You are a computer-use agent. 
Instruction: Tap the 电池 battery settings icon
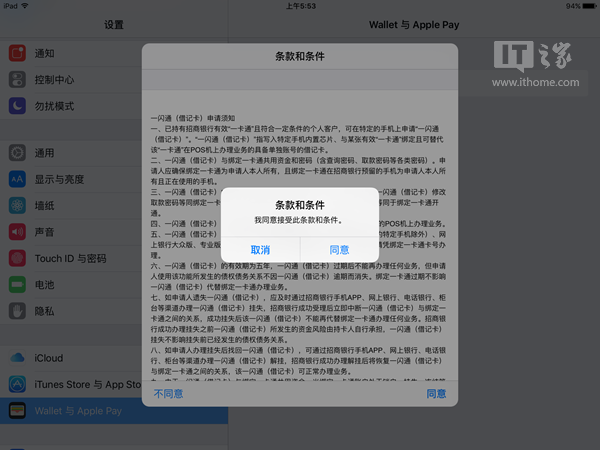(17, 285)
